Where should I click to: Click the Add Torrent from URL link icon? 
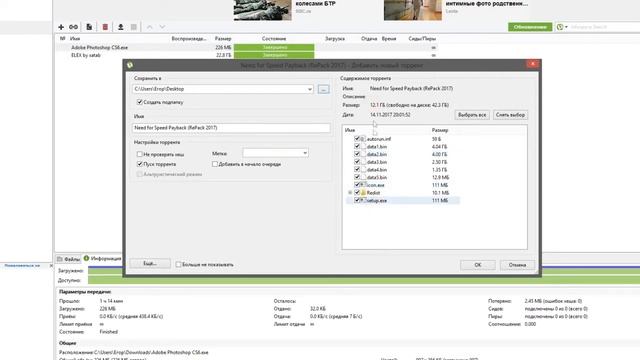pos(73,27)
